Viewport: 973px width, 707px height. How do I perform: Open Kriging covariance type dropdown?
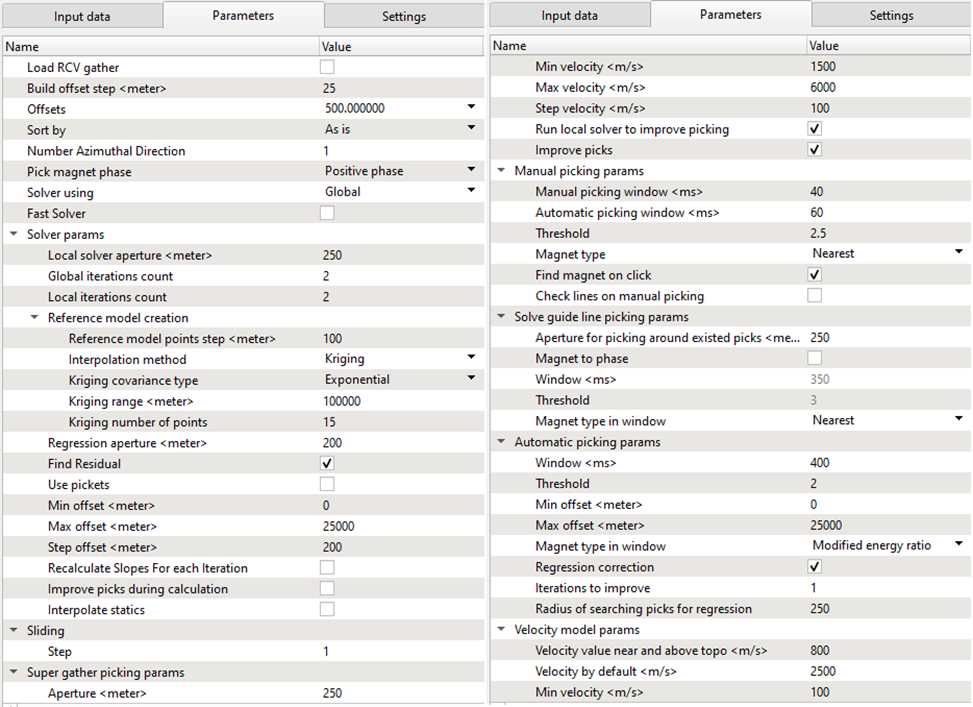pos(470,380)
